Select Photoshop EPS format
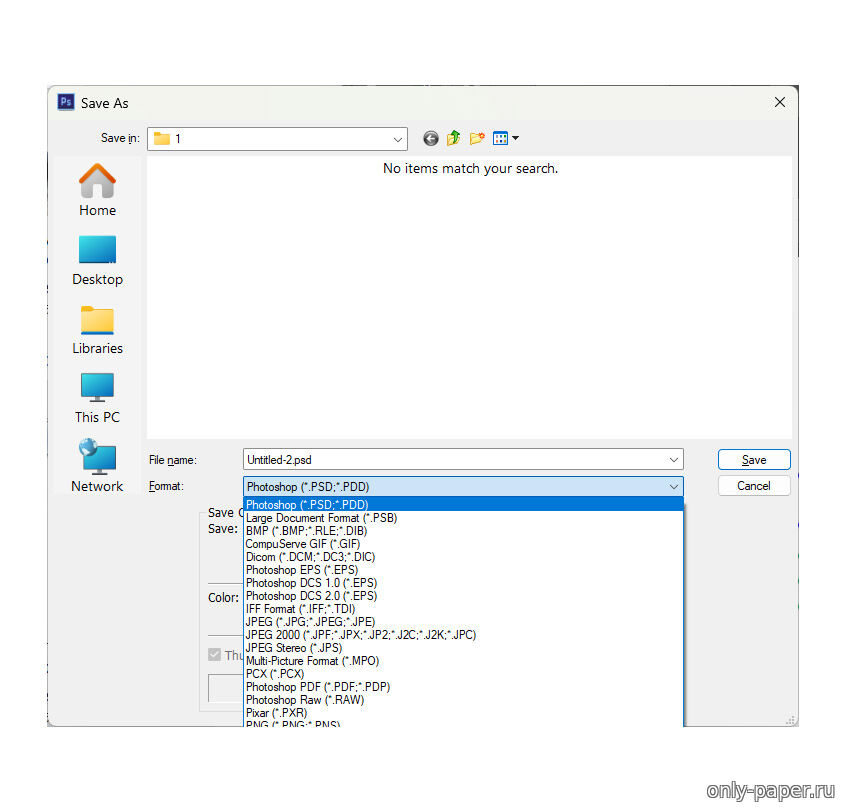The width and height of the screenshot is (845, 812). (x=463, y=570)
